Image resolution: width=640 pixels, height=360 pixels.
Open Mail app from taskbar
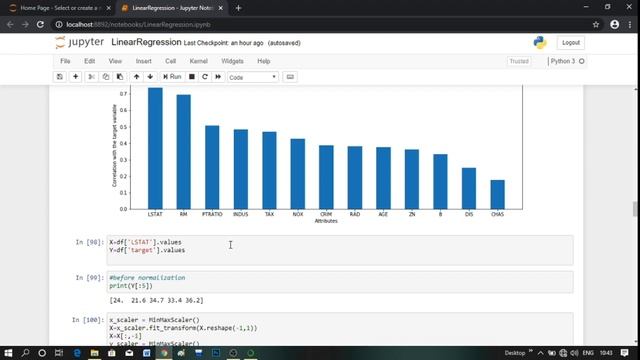click(x=129, y=353)
